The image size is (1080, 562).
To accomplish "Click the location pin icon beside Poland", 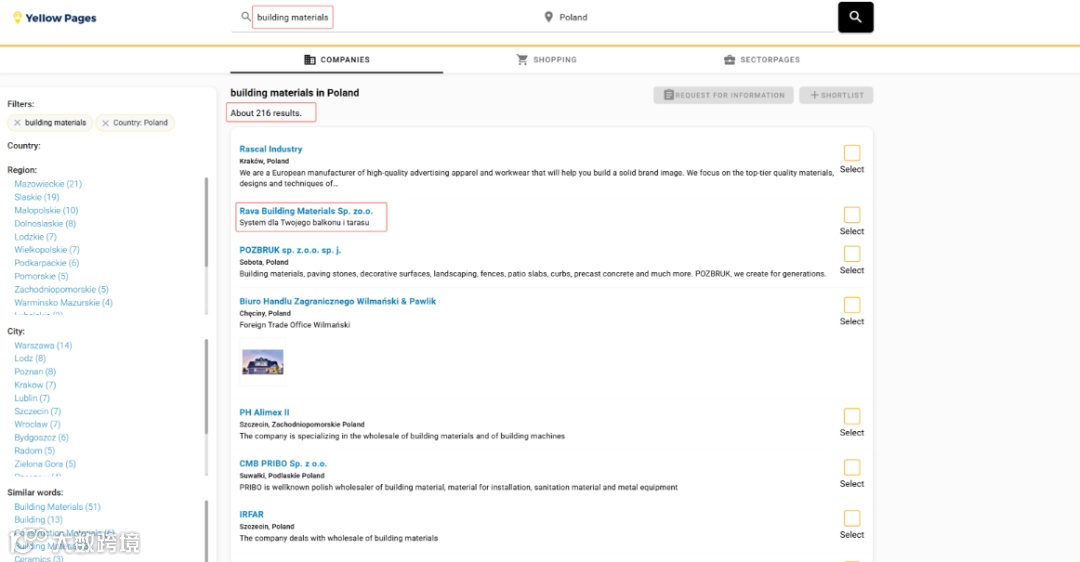I will click(x=548, y=17).
